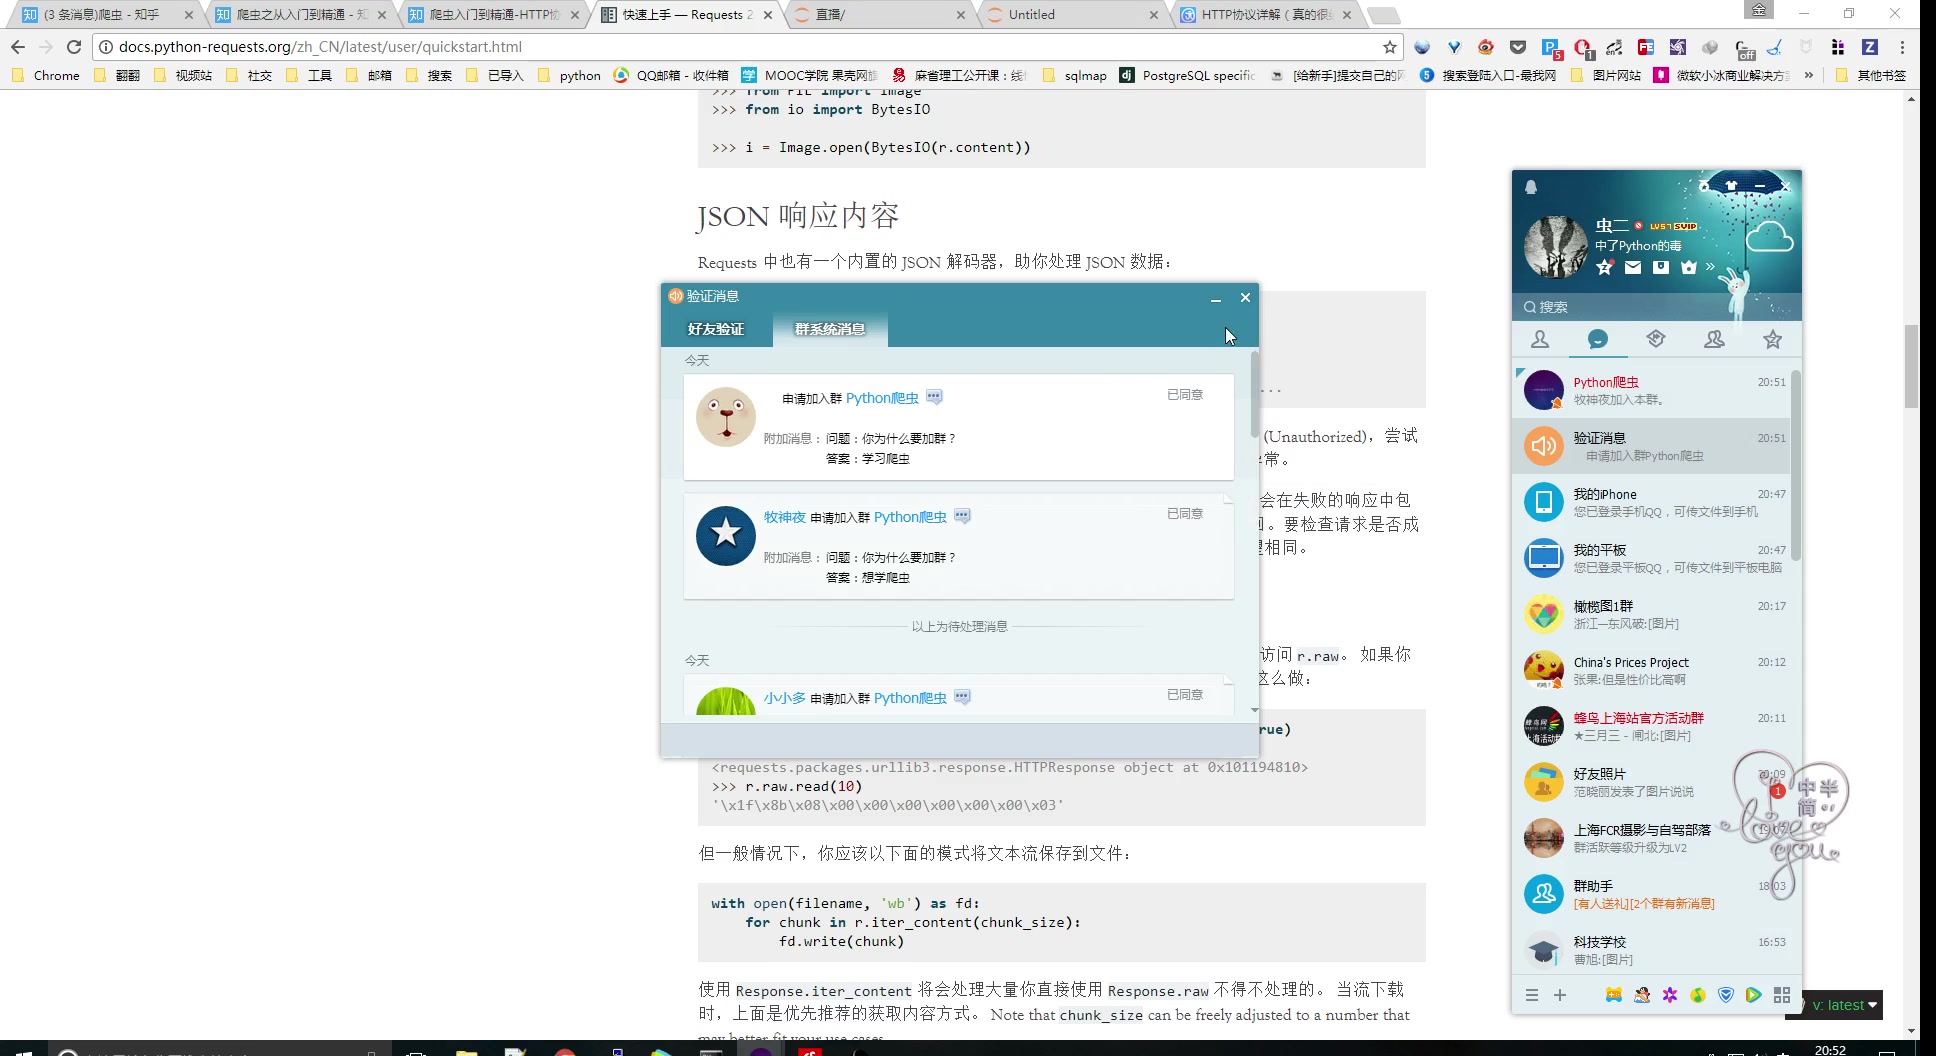Bookmark this page with the star icon
Screen dimensions: 1936x1056
[1389, 47]
